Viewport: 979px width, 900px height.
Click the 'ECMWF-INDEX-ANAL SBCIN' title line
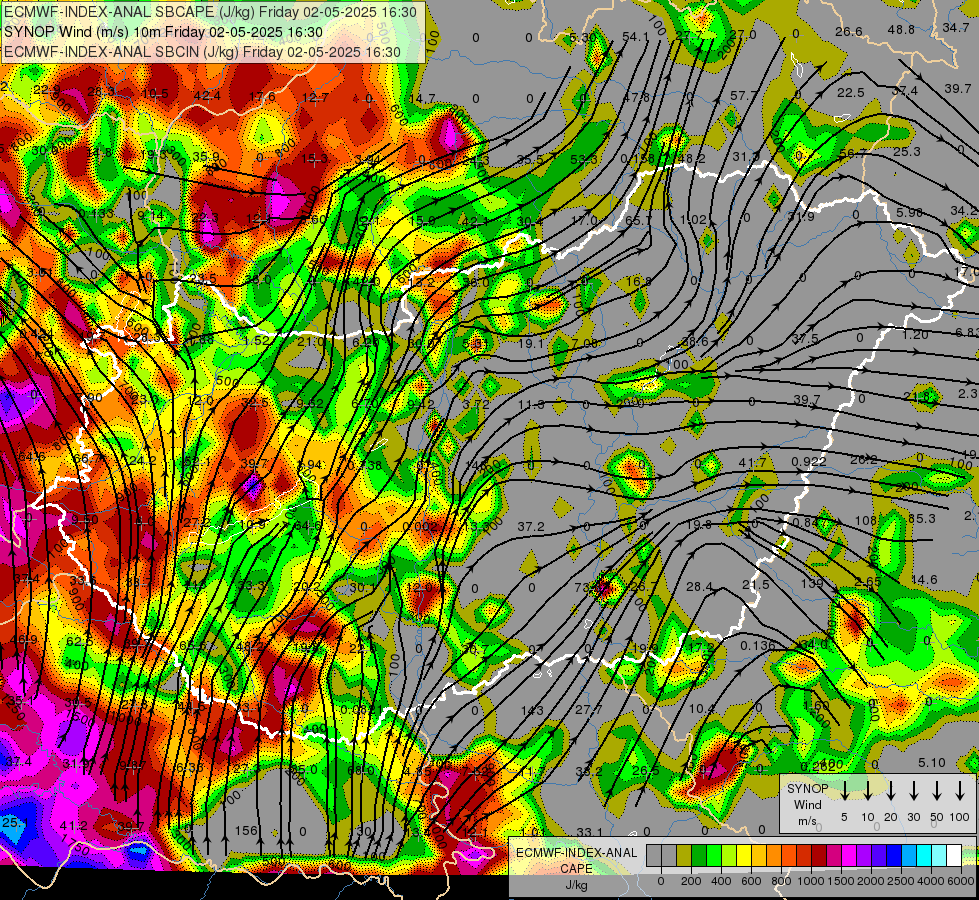pos(202,52)
